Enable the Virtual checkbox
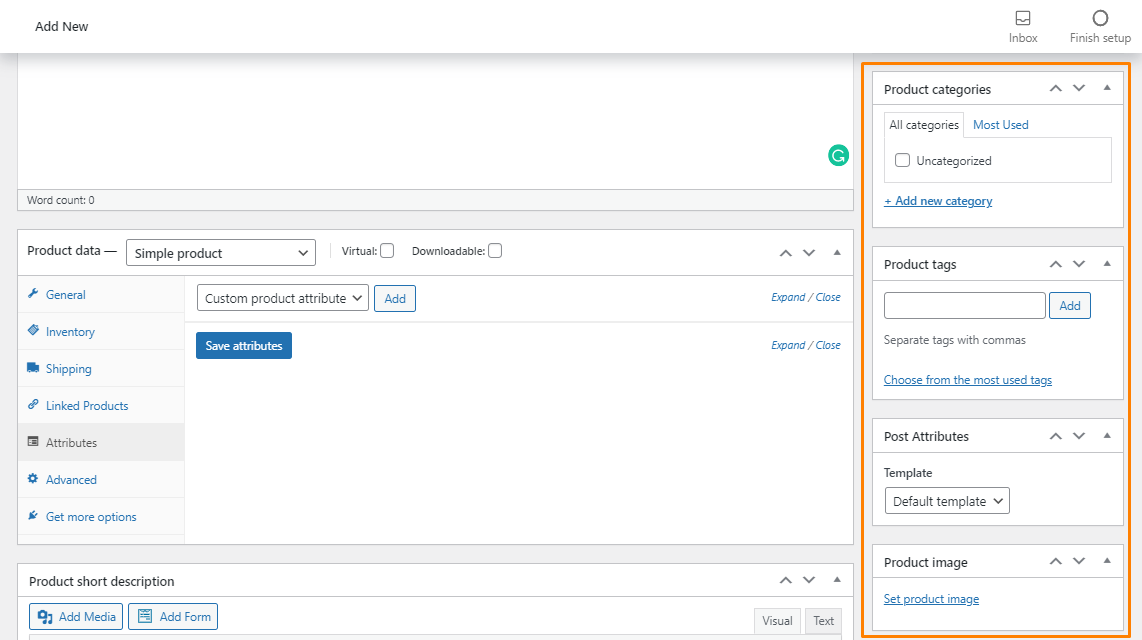Viewport: 1142px width, 640px height. point(387,250)
